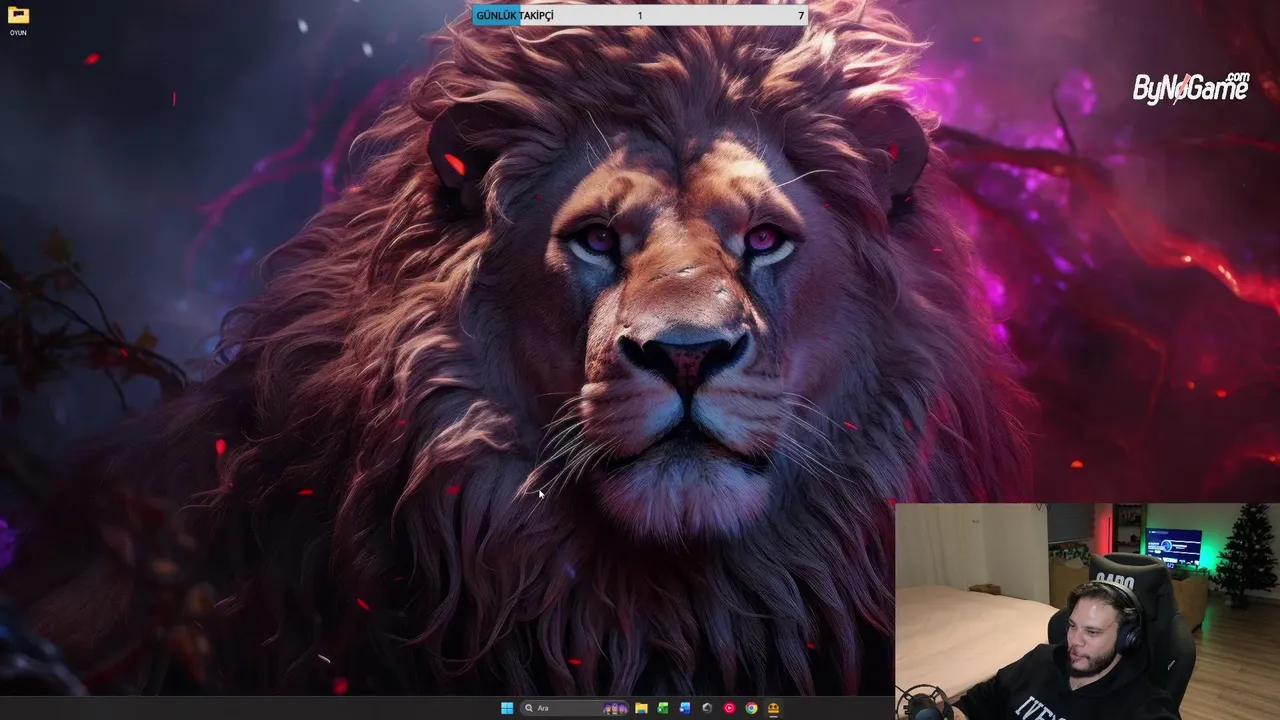Click the search highlight character image in taskbar
This screenshot has height=720, width=1280.
click(x=615, y=708)
